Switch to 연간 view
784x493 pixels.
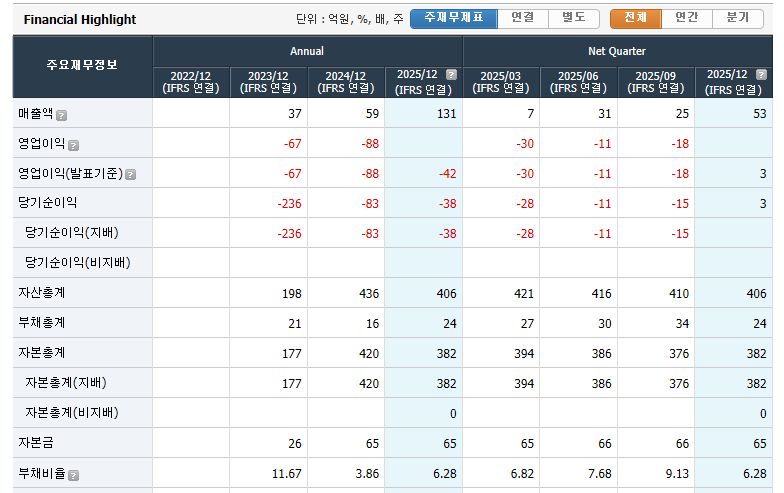tap(686, 18)
